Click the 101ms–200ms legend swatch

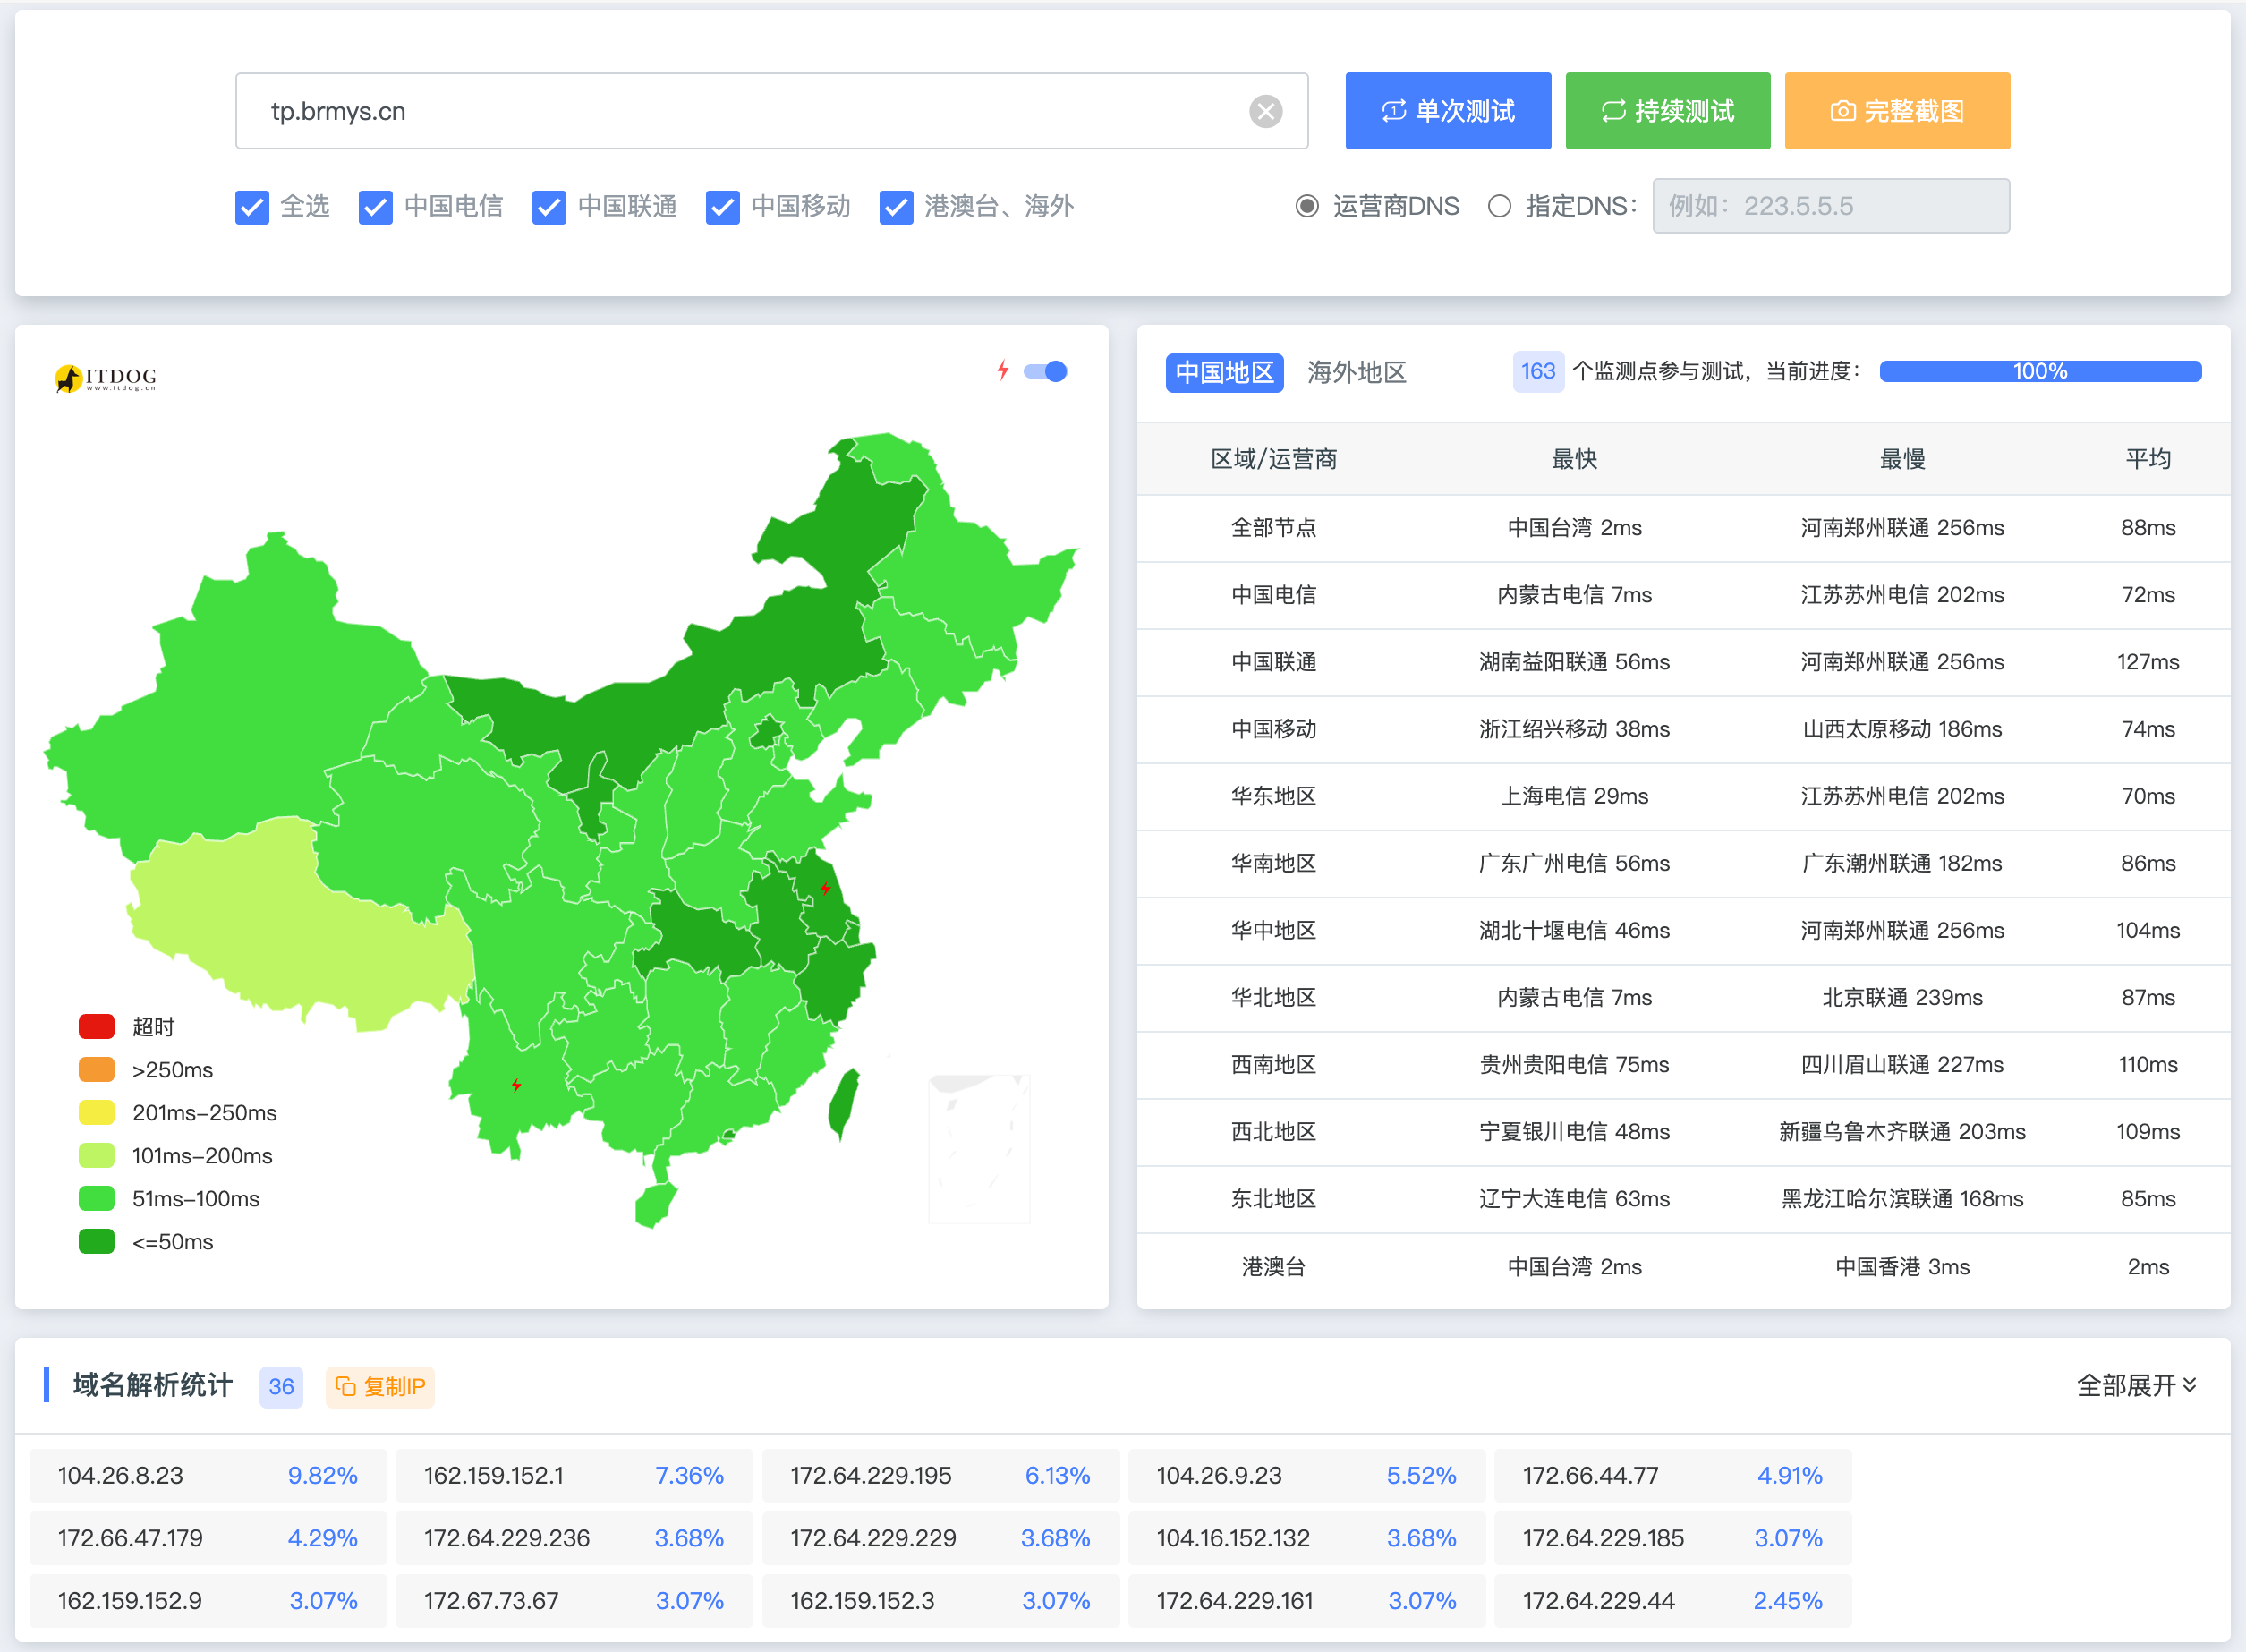[x=97, y=1155]
